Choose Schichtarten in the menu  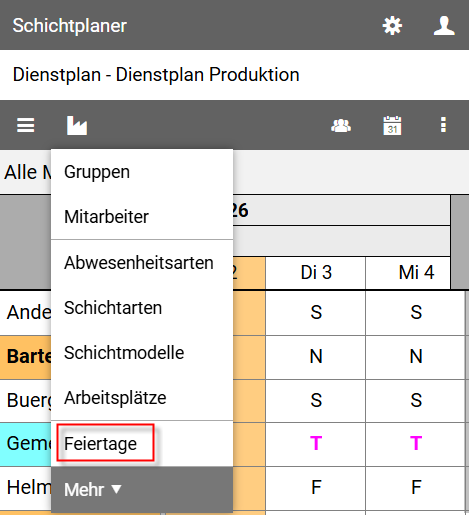pos(142,308)
